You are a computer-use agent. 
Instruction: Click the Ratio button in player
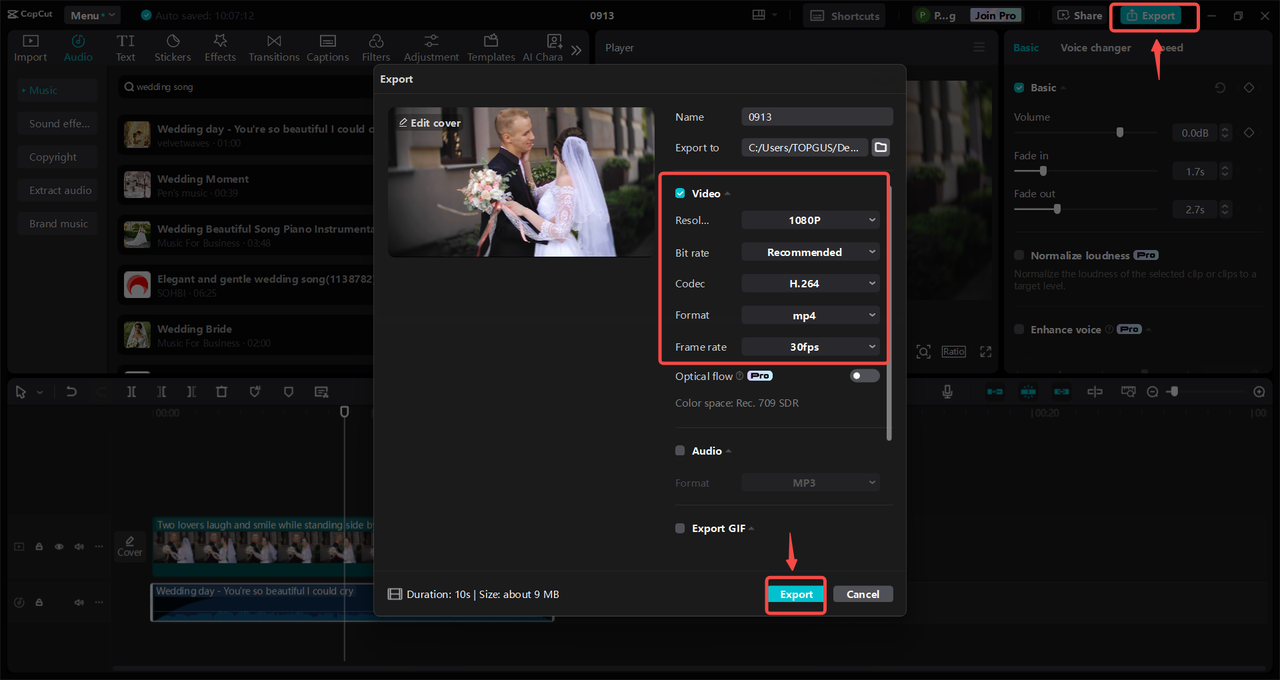pyautogui.click(x=953, y=352)
